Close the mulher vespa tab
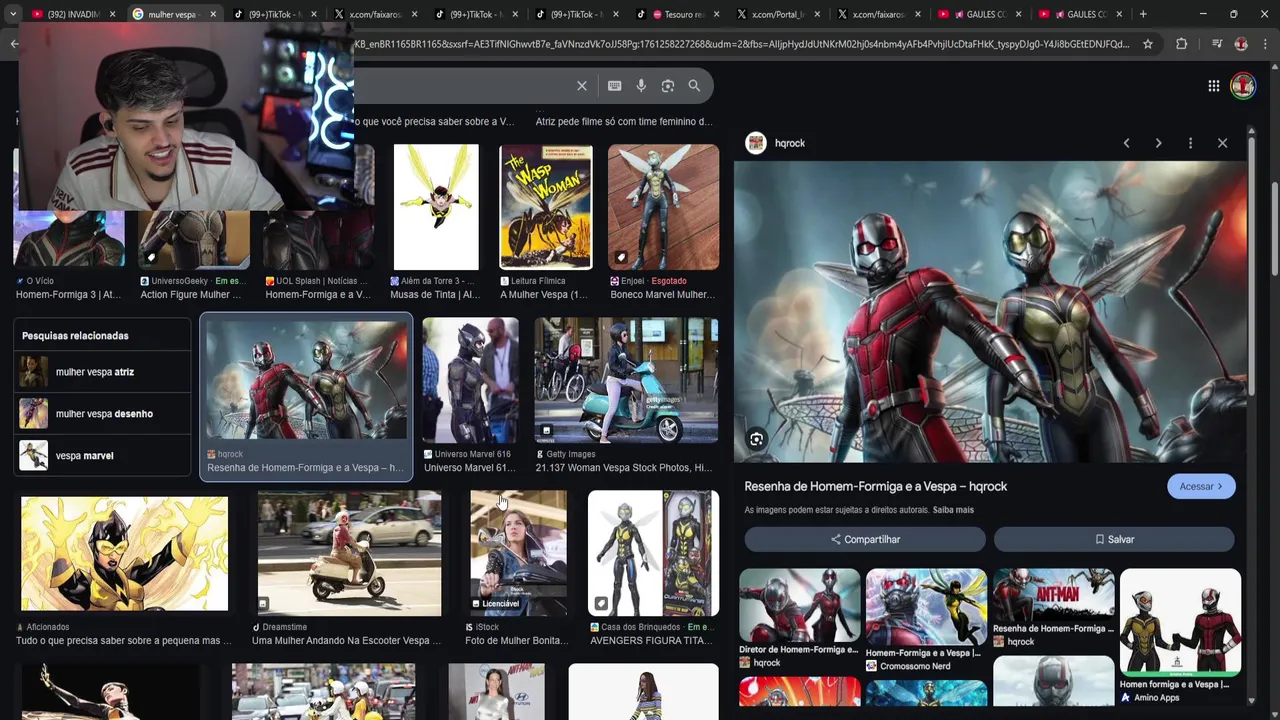Image resolution: width=1280 pixels, height=720 pixels. pos(212,14)
